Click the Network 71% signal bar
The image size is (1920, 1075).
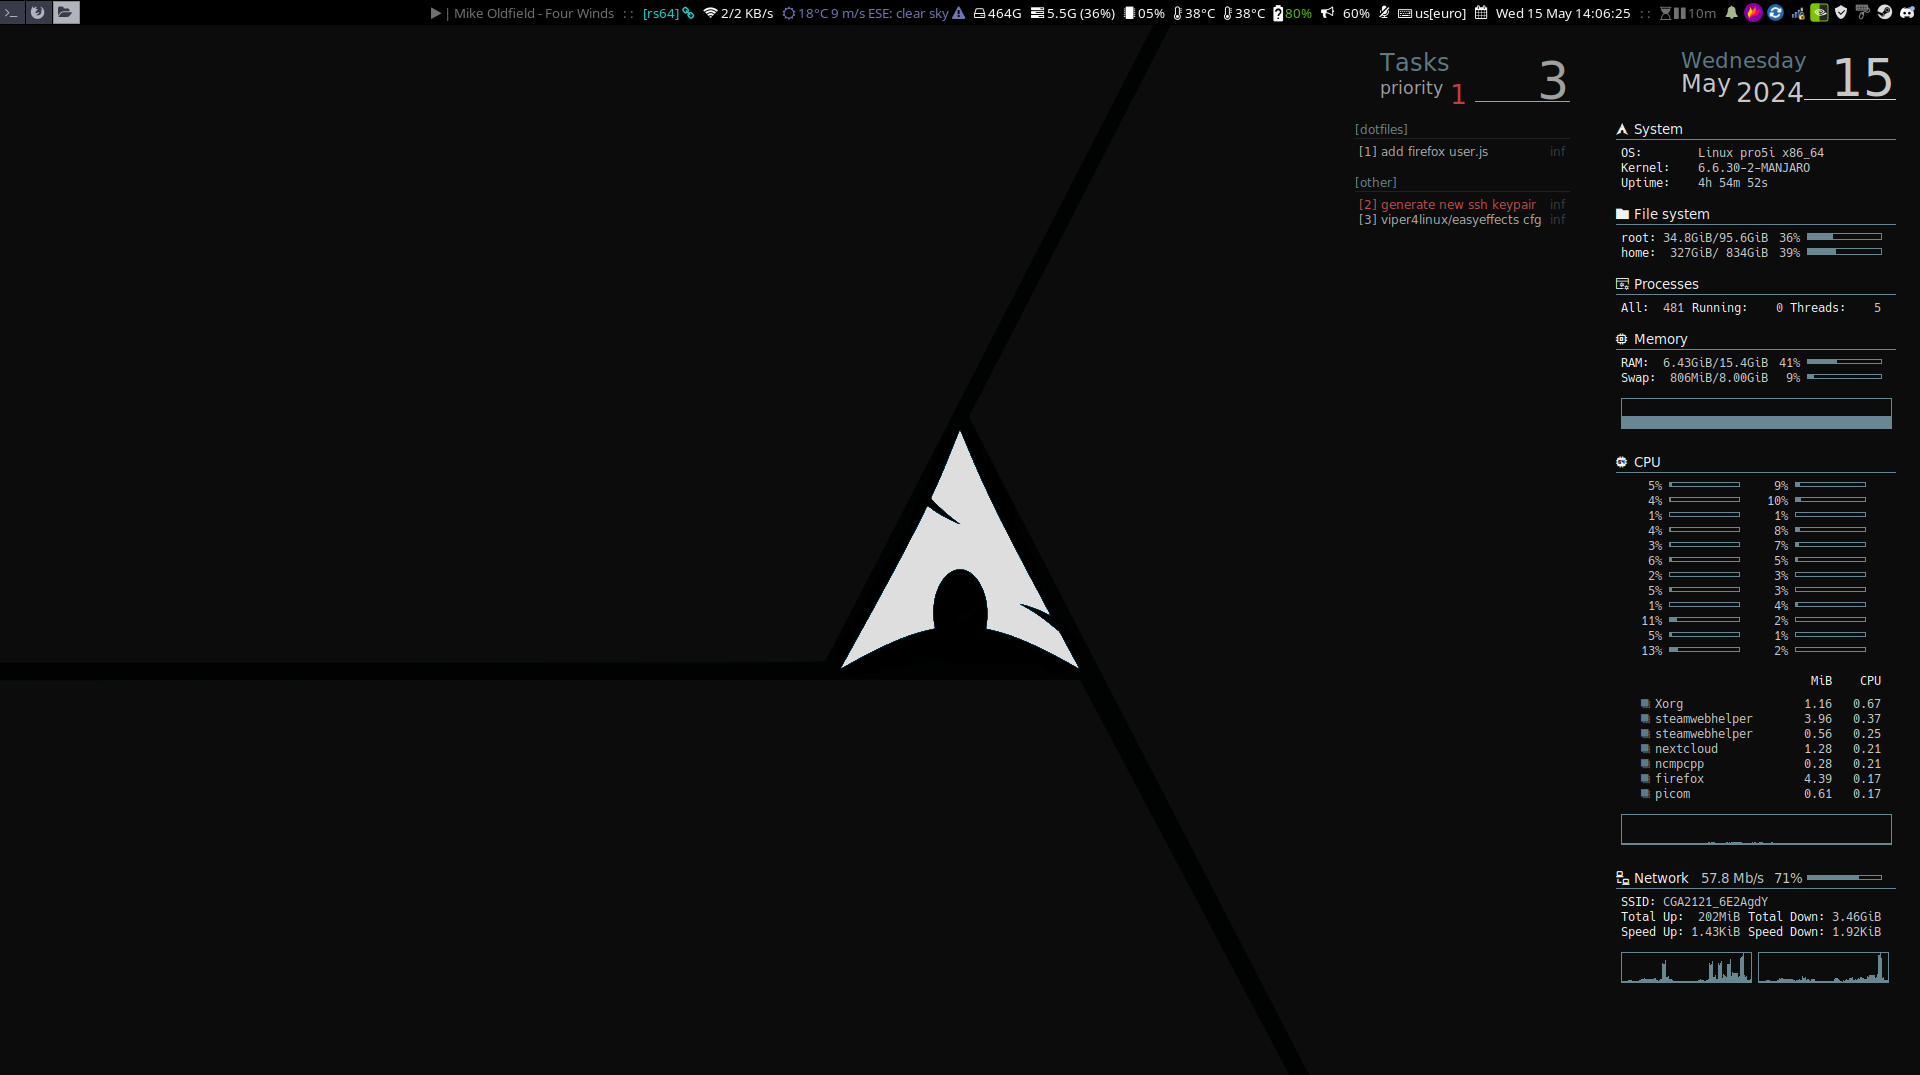coord(1844,877)
